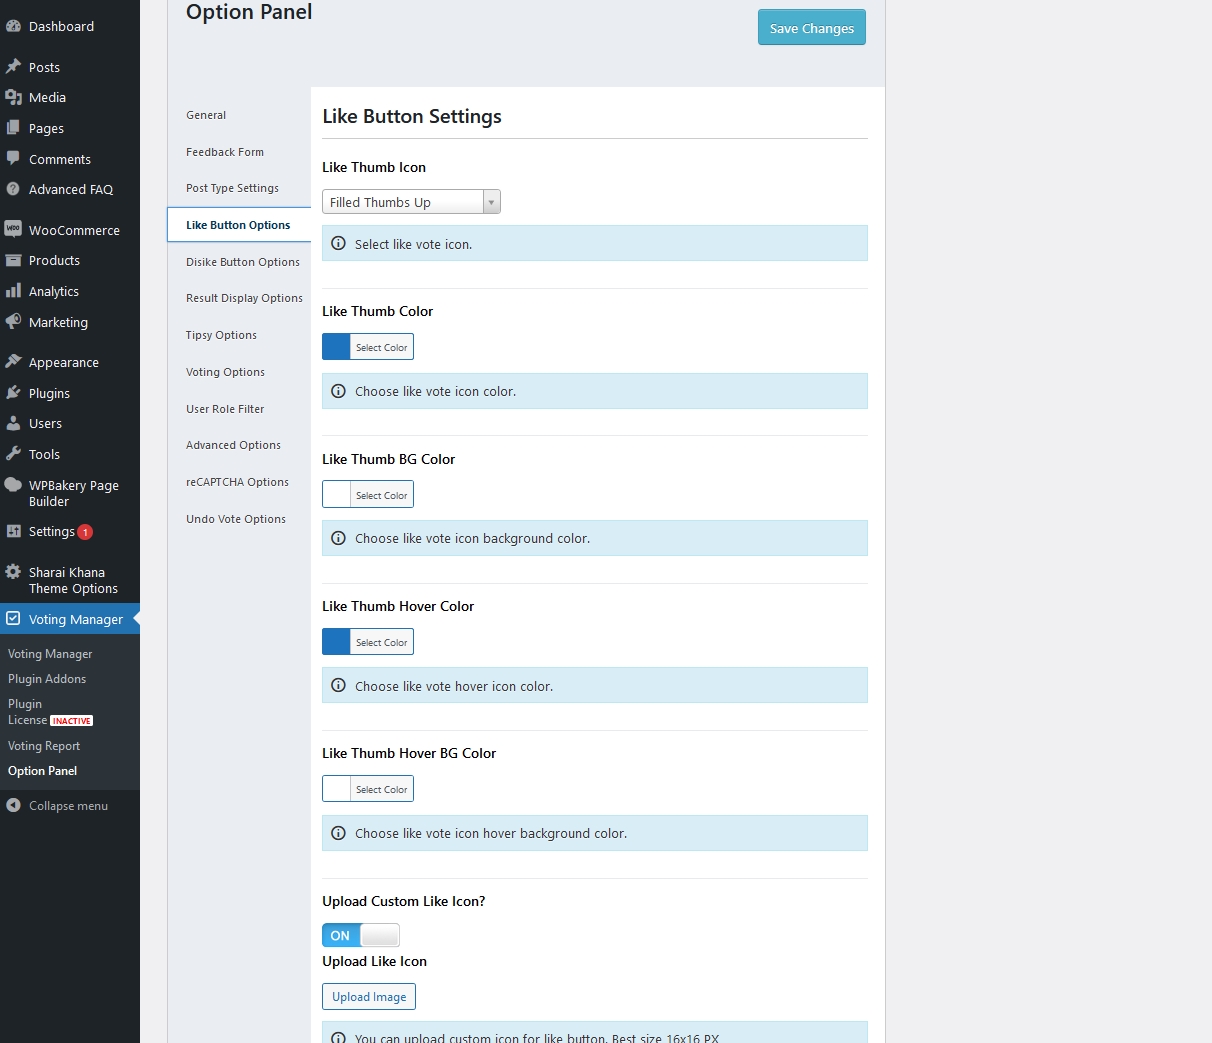Open the Advanced Options tab
Screen dimensions: 1212x1043
click(x=233, y=445)
